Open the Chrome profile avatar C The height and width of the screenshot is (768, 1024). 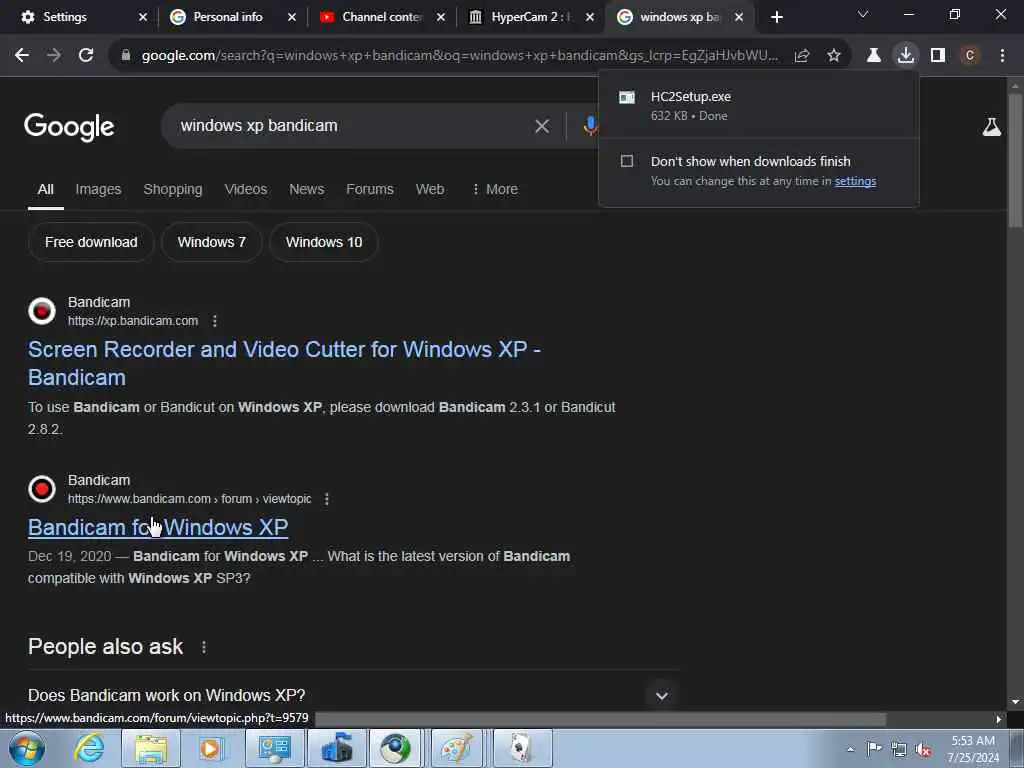970,56
